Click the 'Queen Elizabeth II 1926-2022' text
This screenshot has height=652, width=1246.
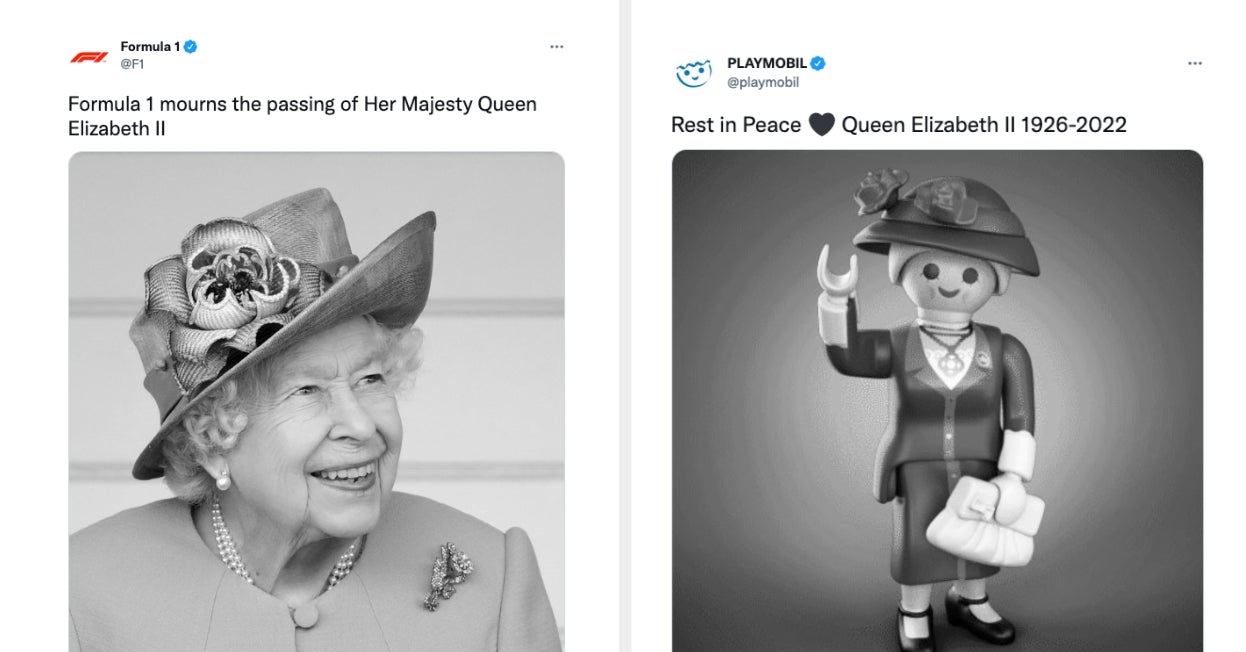point(984,125)
